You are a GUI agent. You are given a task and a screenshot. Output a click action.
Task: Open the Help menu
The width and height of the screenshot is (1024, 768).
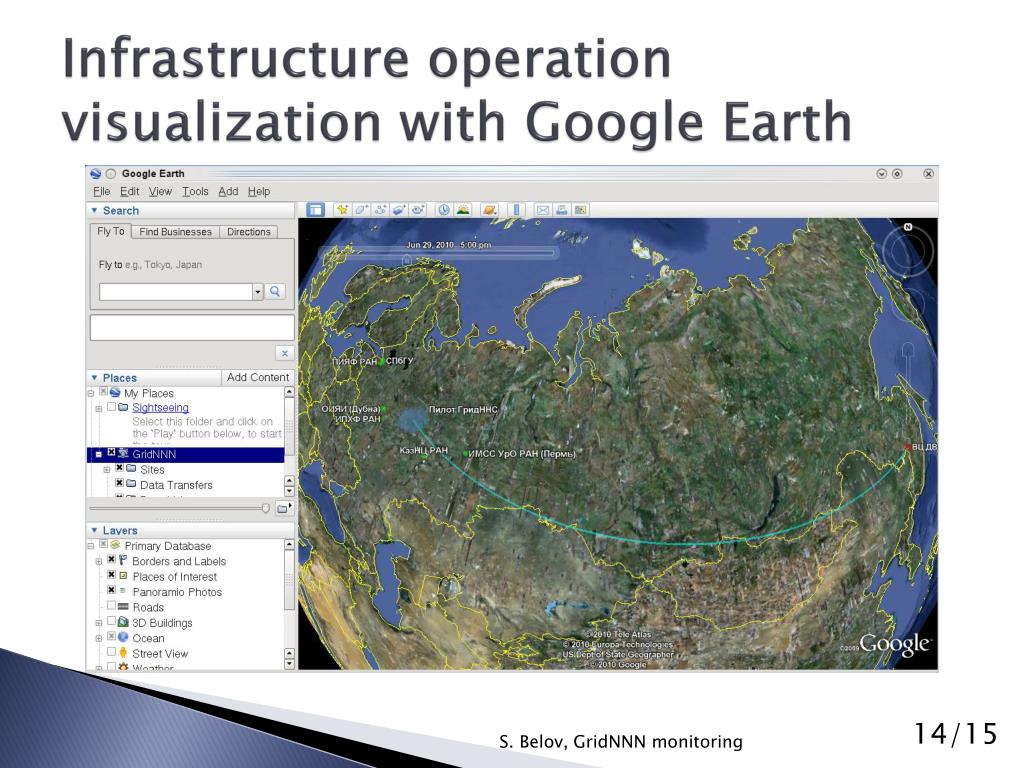coord(259,191)
